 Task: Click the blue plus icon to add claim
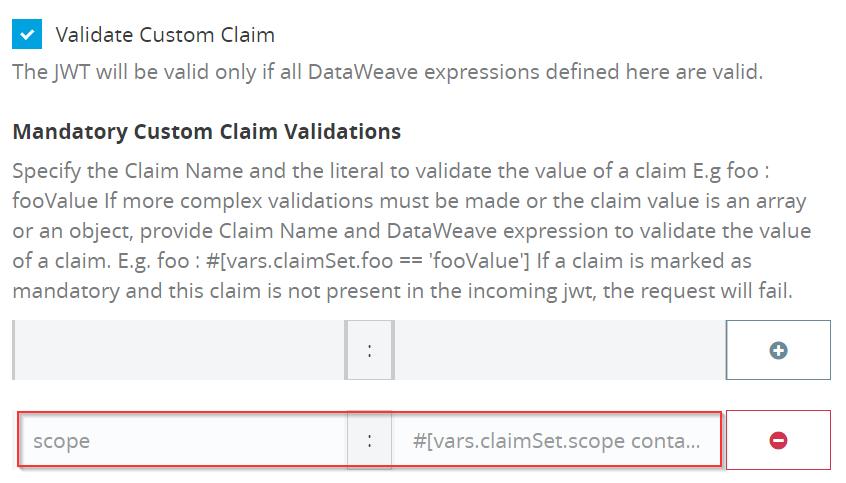coord(778,350)
